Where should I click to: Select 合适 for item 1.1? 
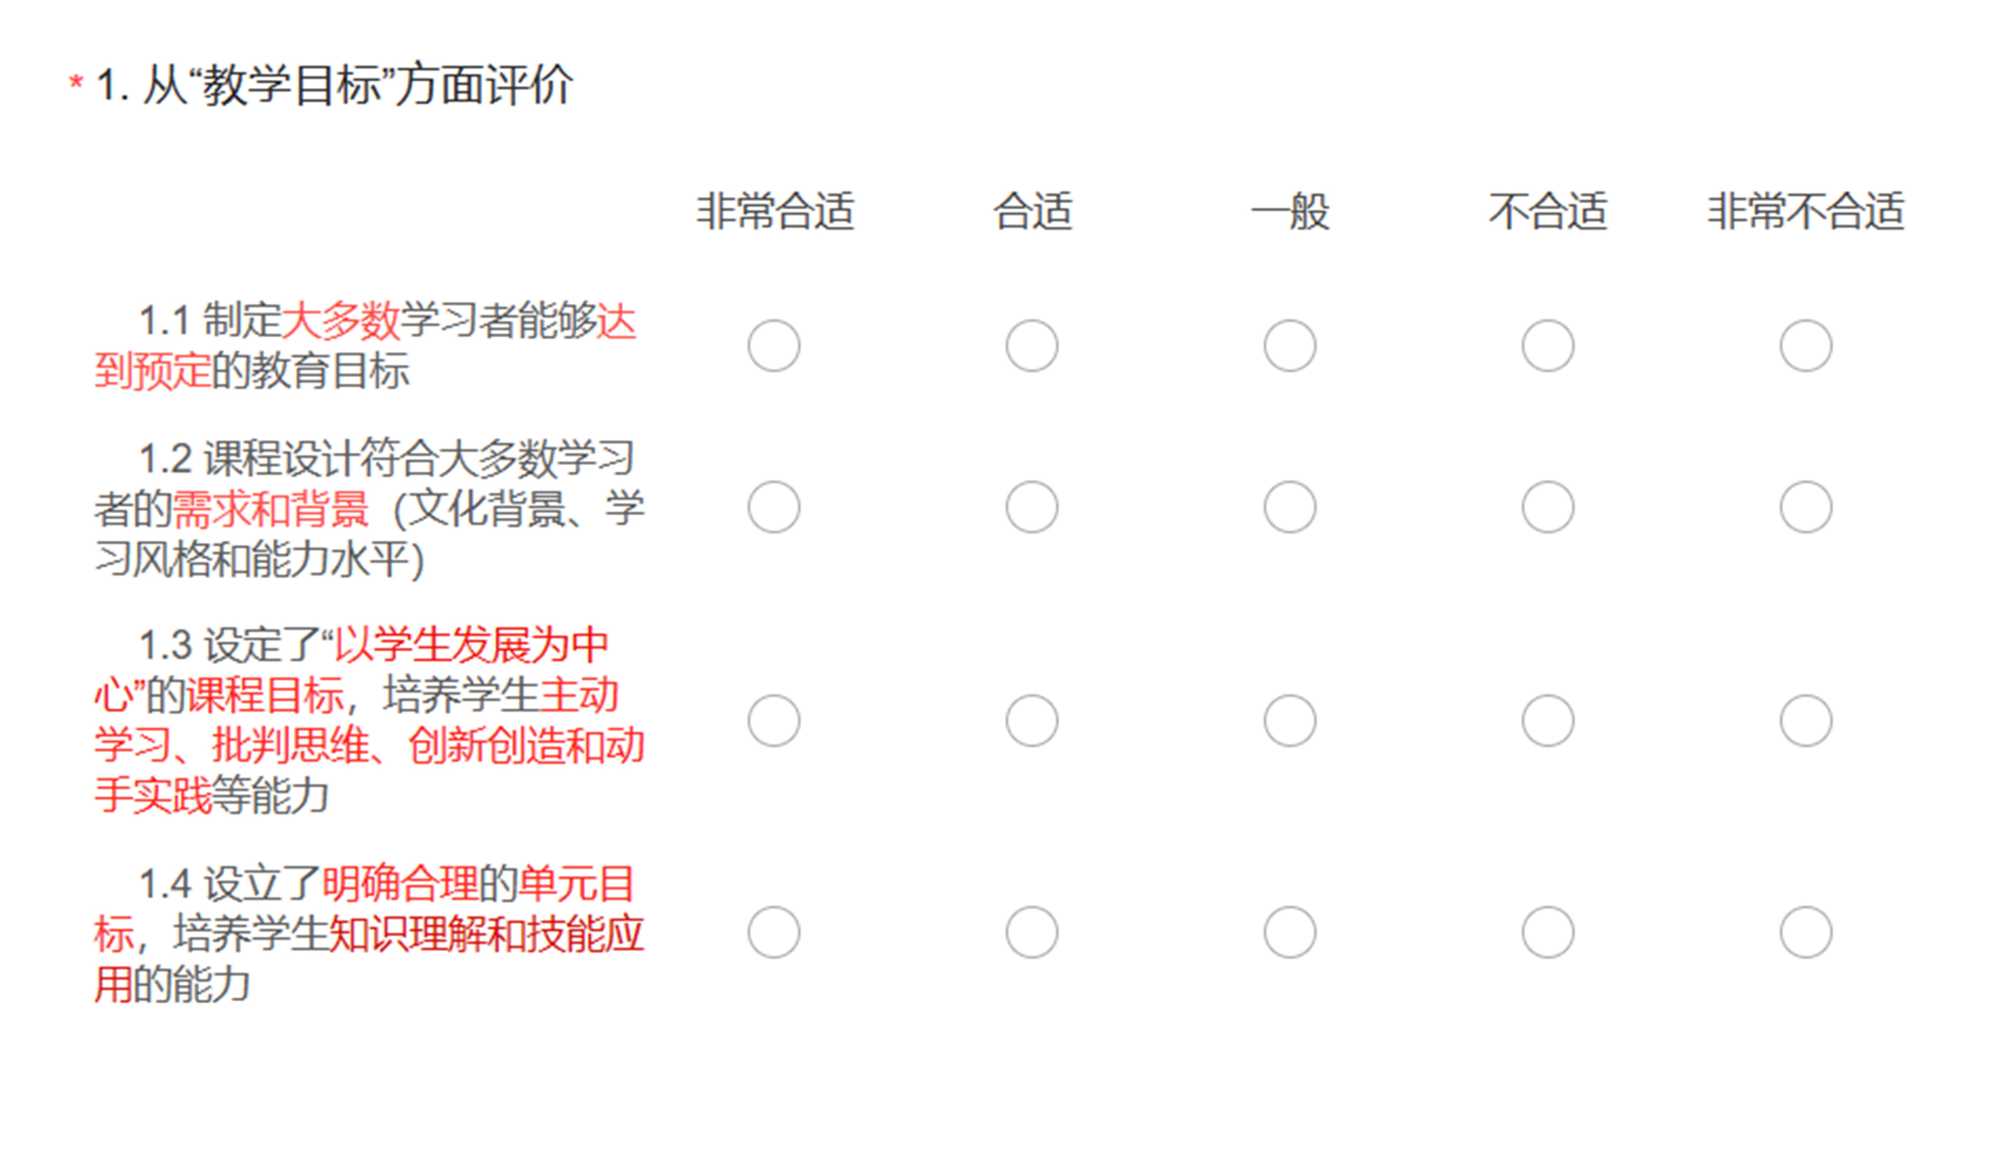tap(1032, 346)
